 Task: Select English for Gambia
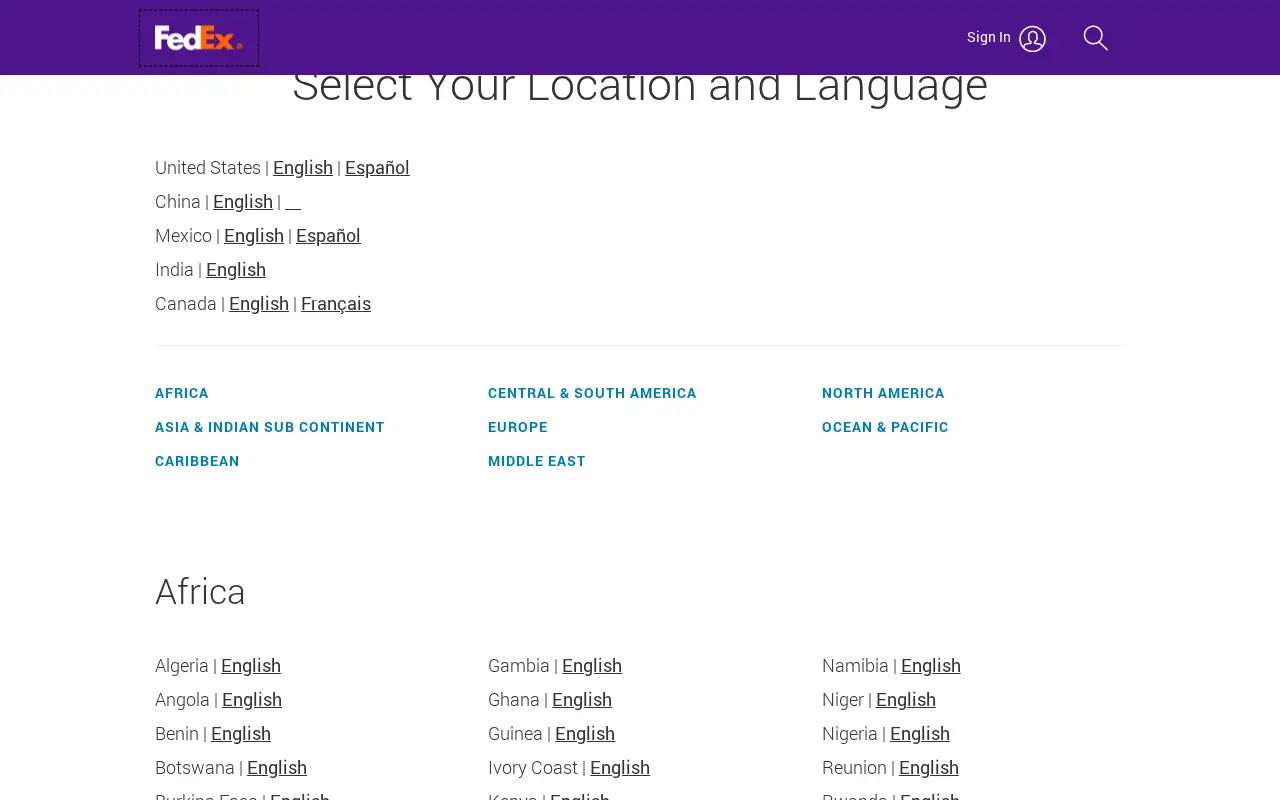[592, 666]
